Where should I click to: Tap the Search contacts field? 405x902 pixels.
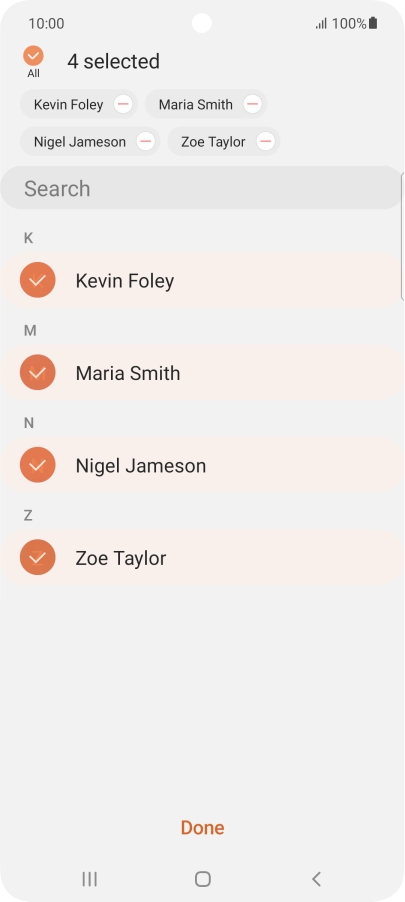tap(201, 188)
